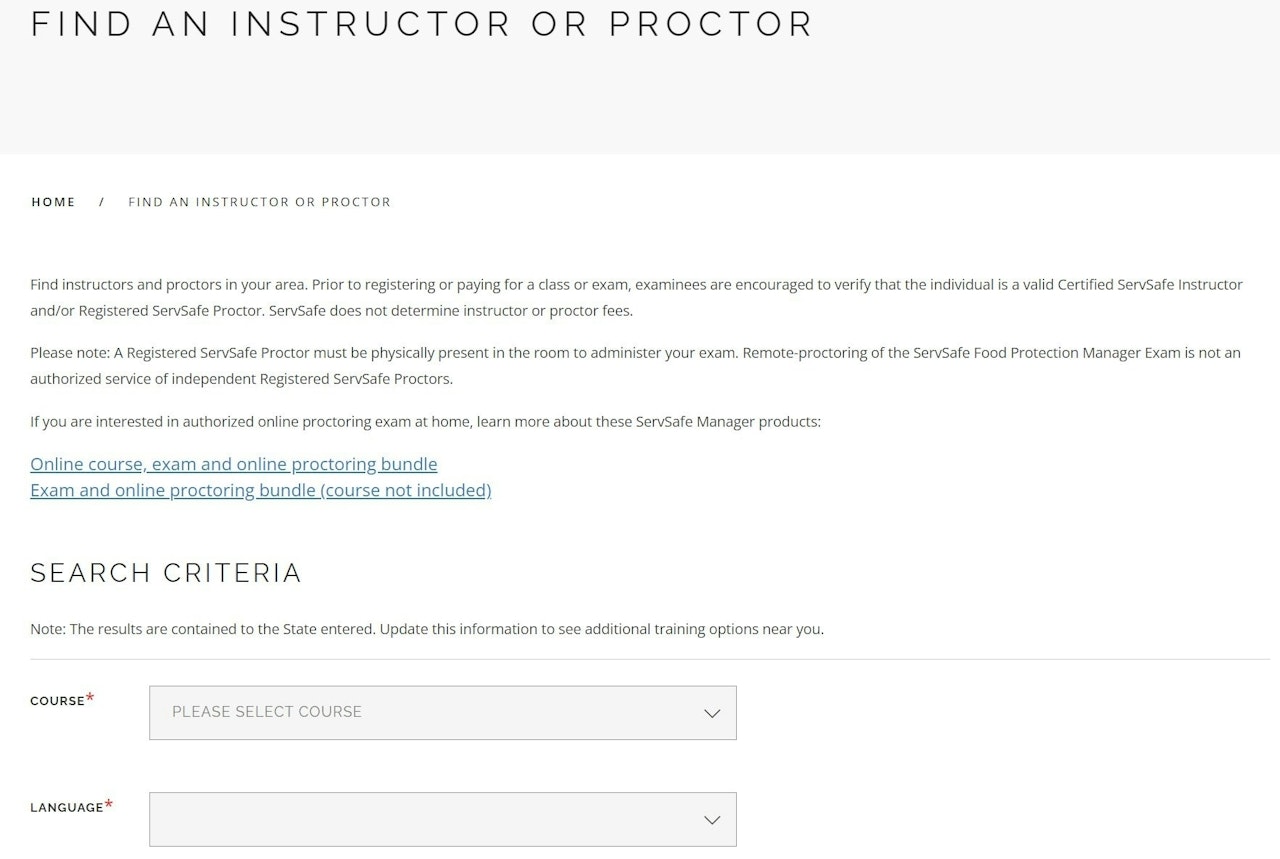Click the slash separator in the breadcrumb

[102, 202]
